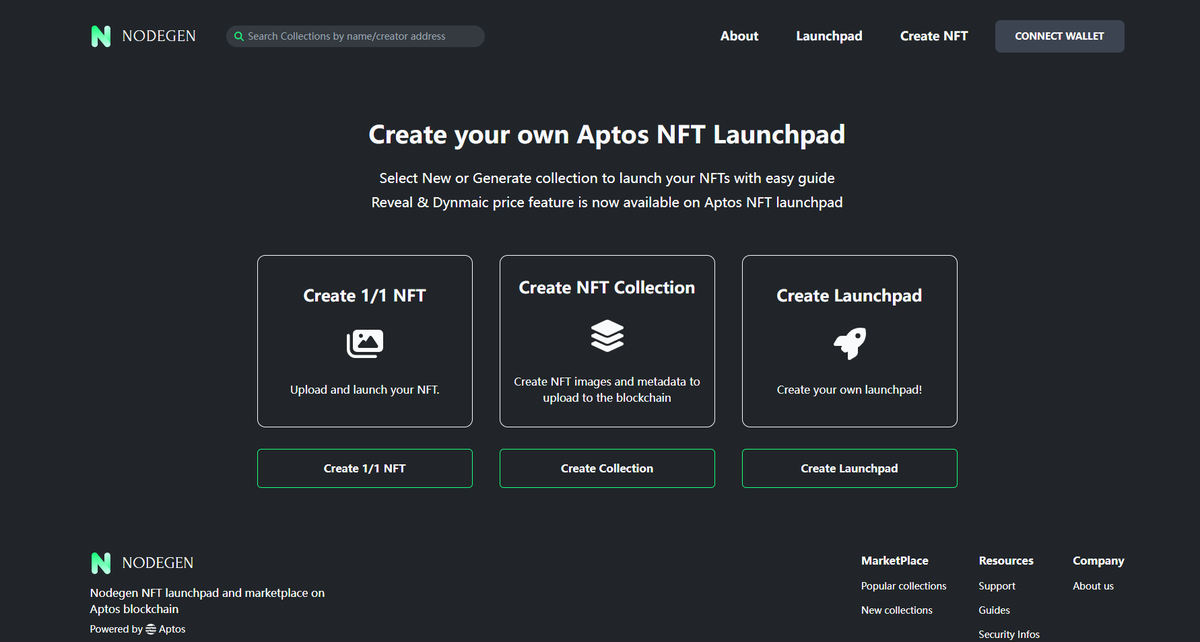Click the image stack icon in Create 1/1 NFT card
The width and height of the screenshot is (1200, 642).
[365, 344]
